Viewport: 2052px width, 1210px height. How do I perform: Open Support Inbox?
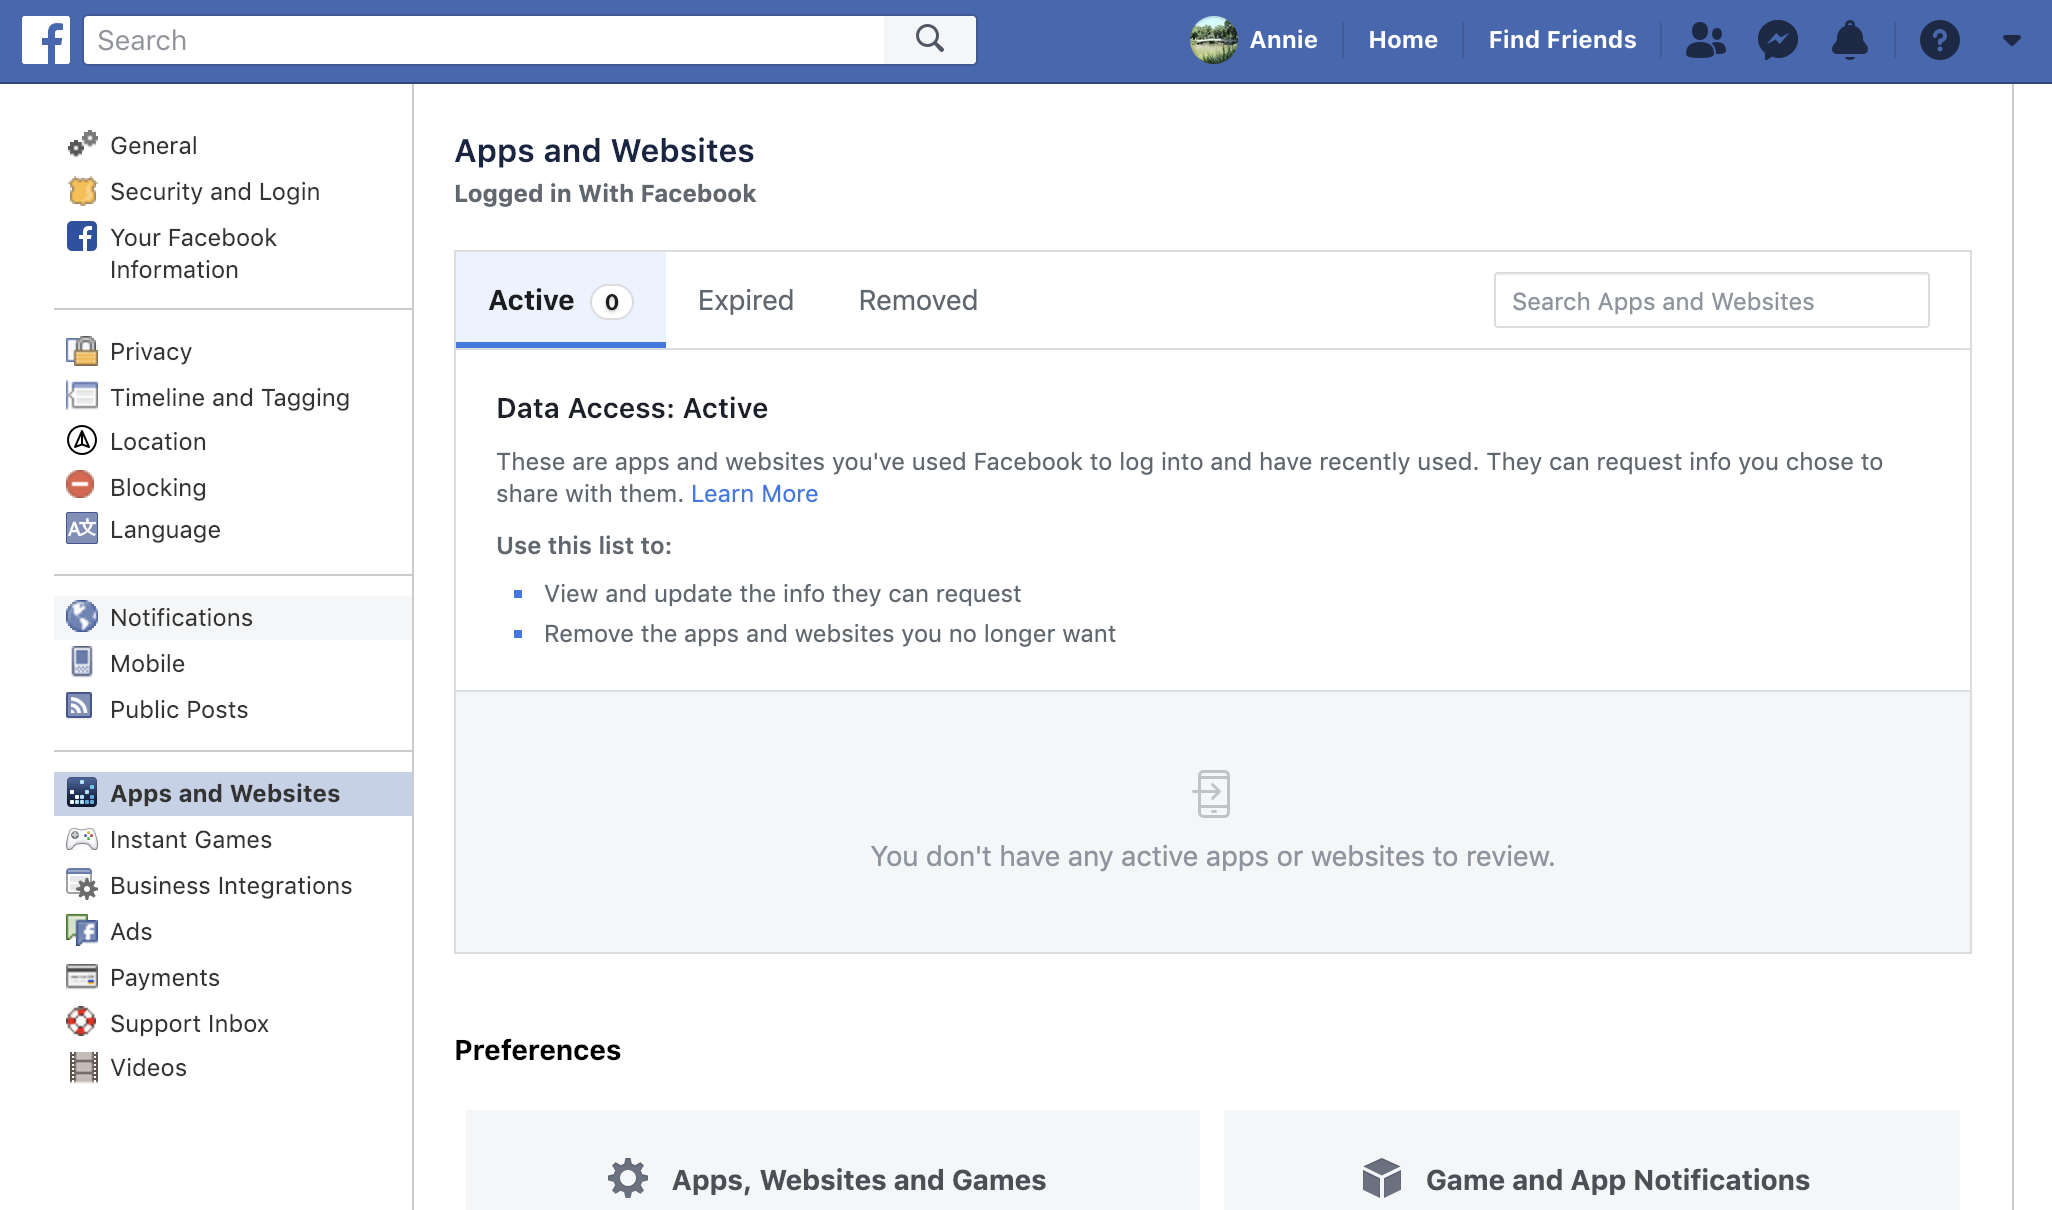[x=189, y=1024]
